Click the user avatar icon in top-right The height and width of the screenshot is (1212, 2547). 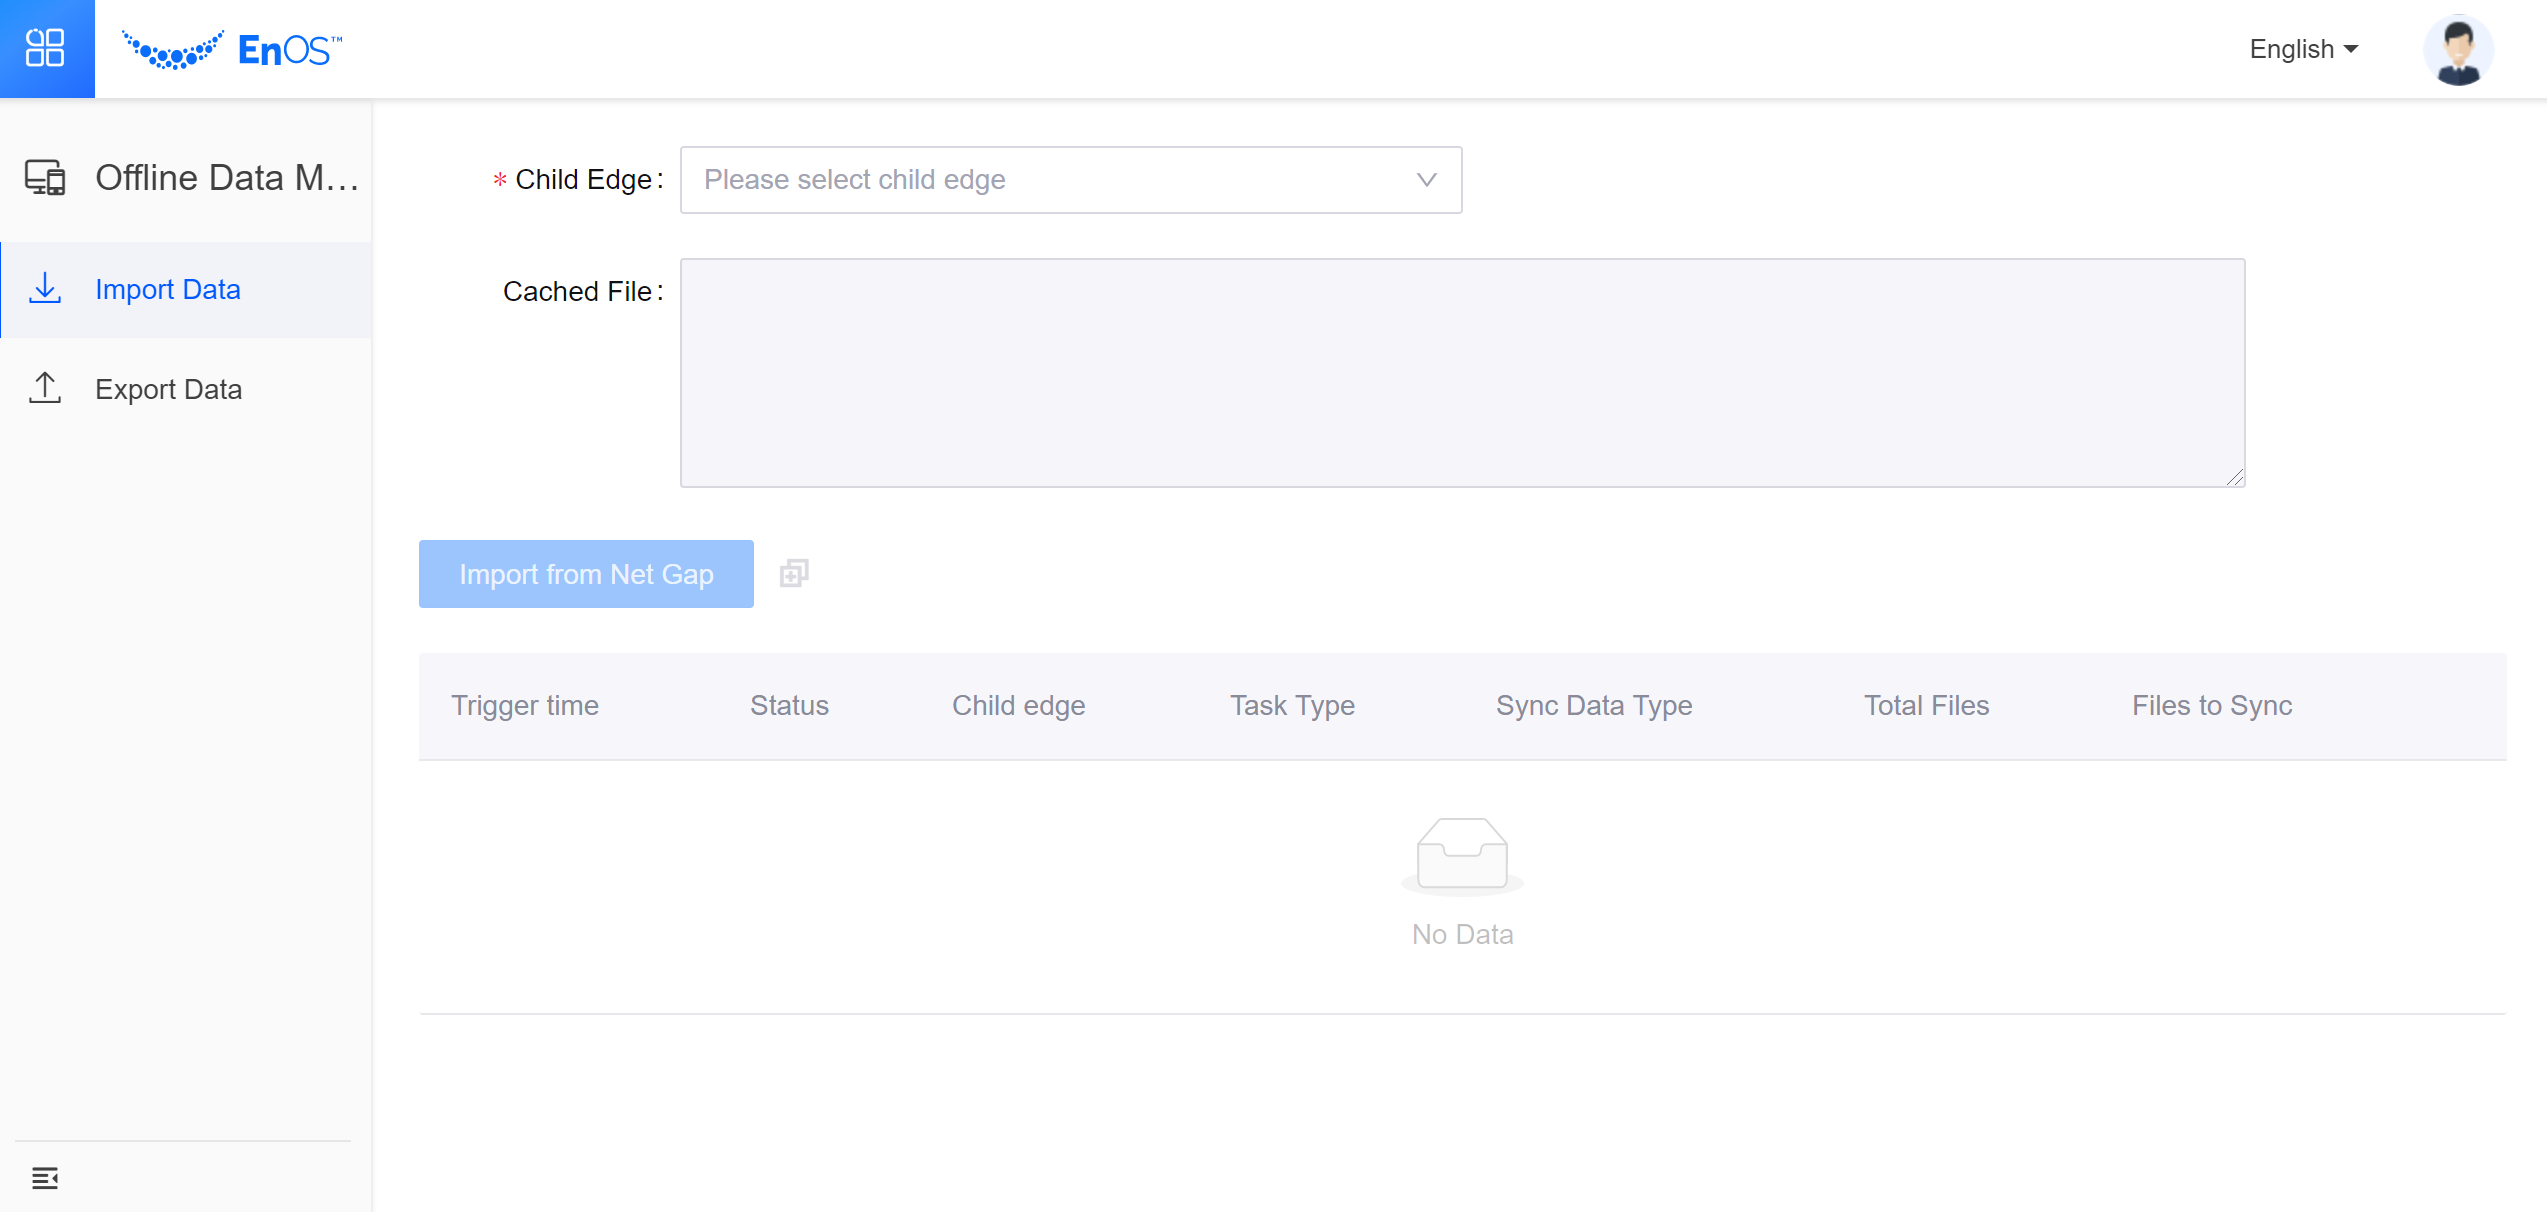(2463, 49)
